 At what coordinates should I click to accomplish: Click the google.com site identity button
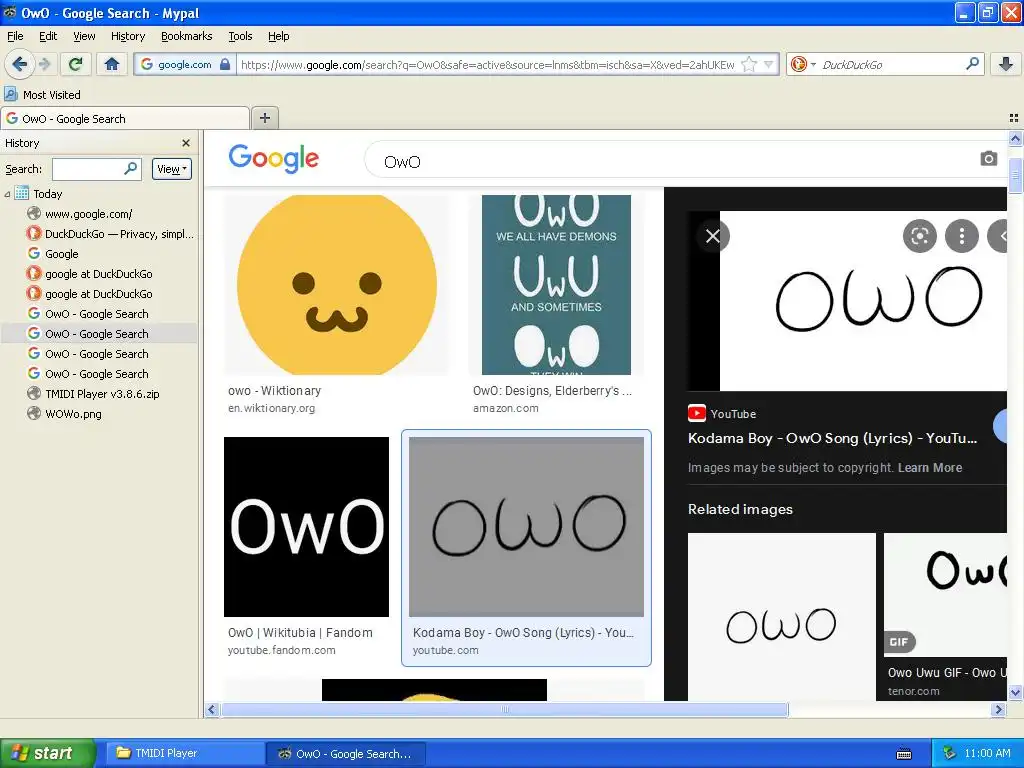pyautogui.click(x=185, y=65)
